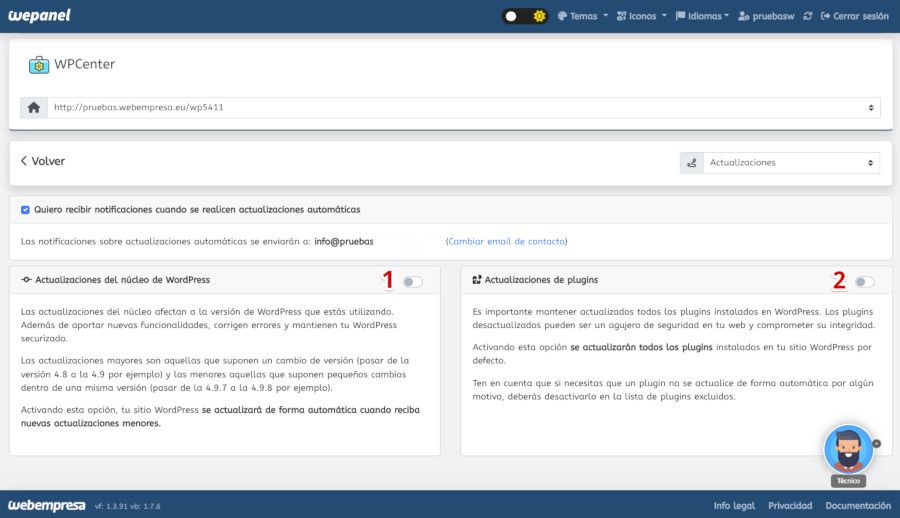
Task: Click Cerrar sesión to log out
Action: pyautogui.click(x=855, y=16)
